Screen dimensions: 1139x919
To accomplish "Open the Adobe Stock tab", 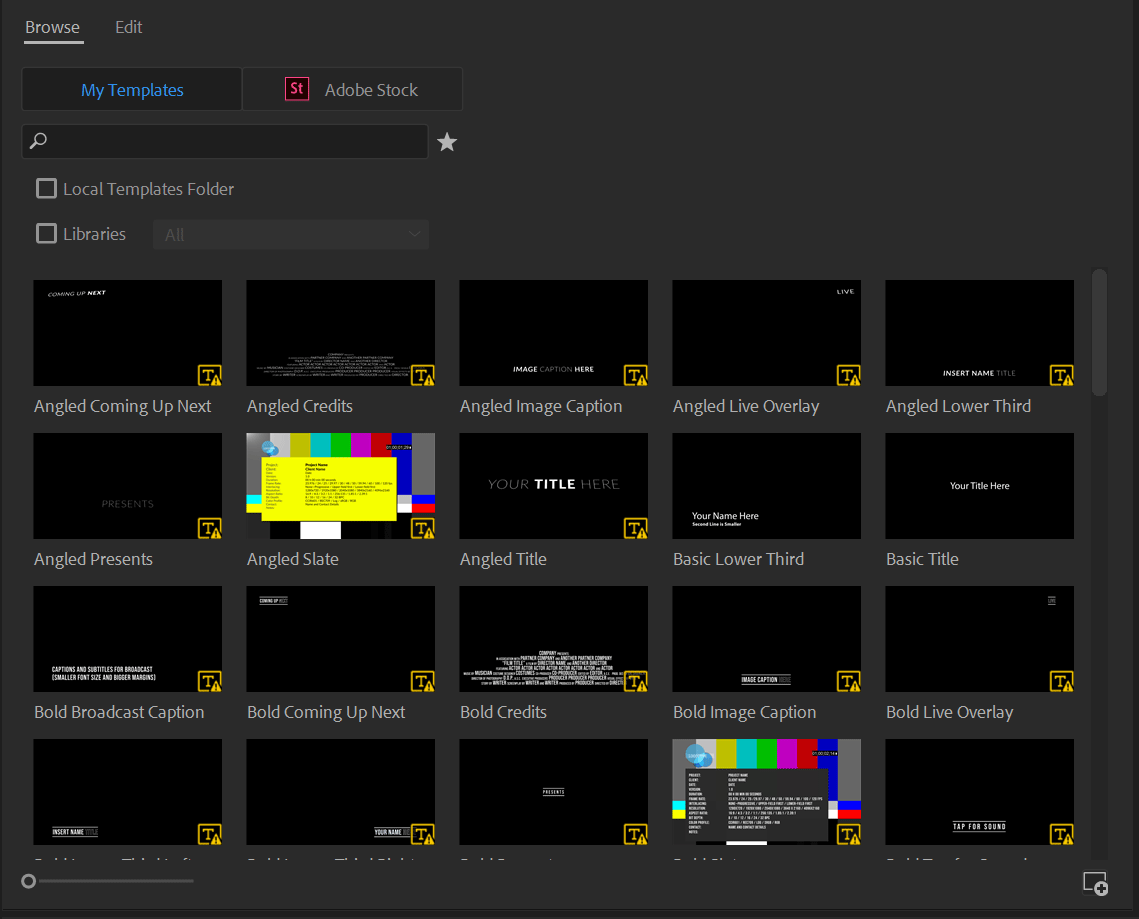I will click(352, 89).
